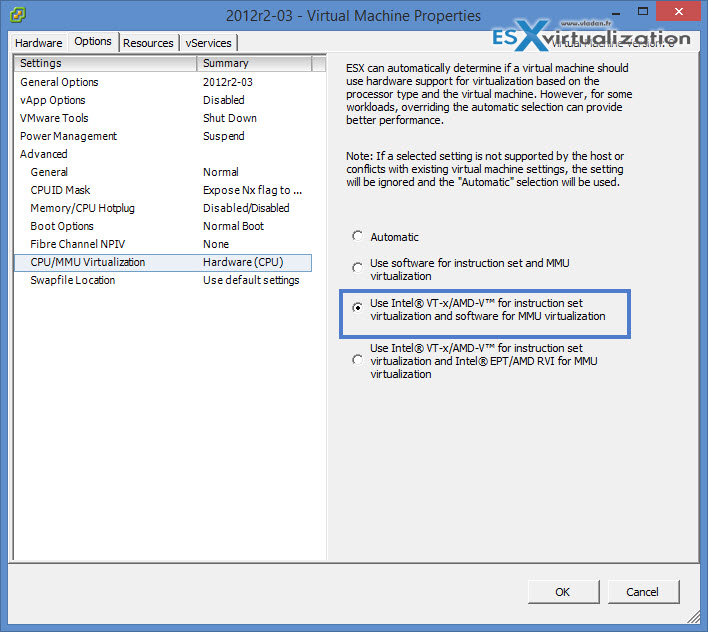Click the window resize grip corner
The height and width of the screenshot is (632, 708).
tap(693, 617)
